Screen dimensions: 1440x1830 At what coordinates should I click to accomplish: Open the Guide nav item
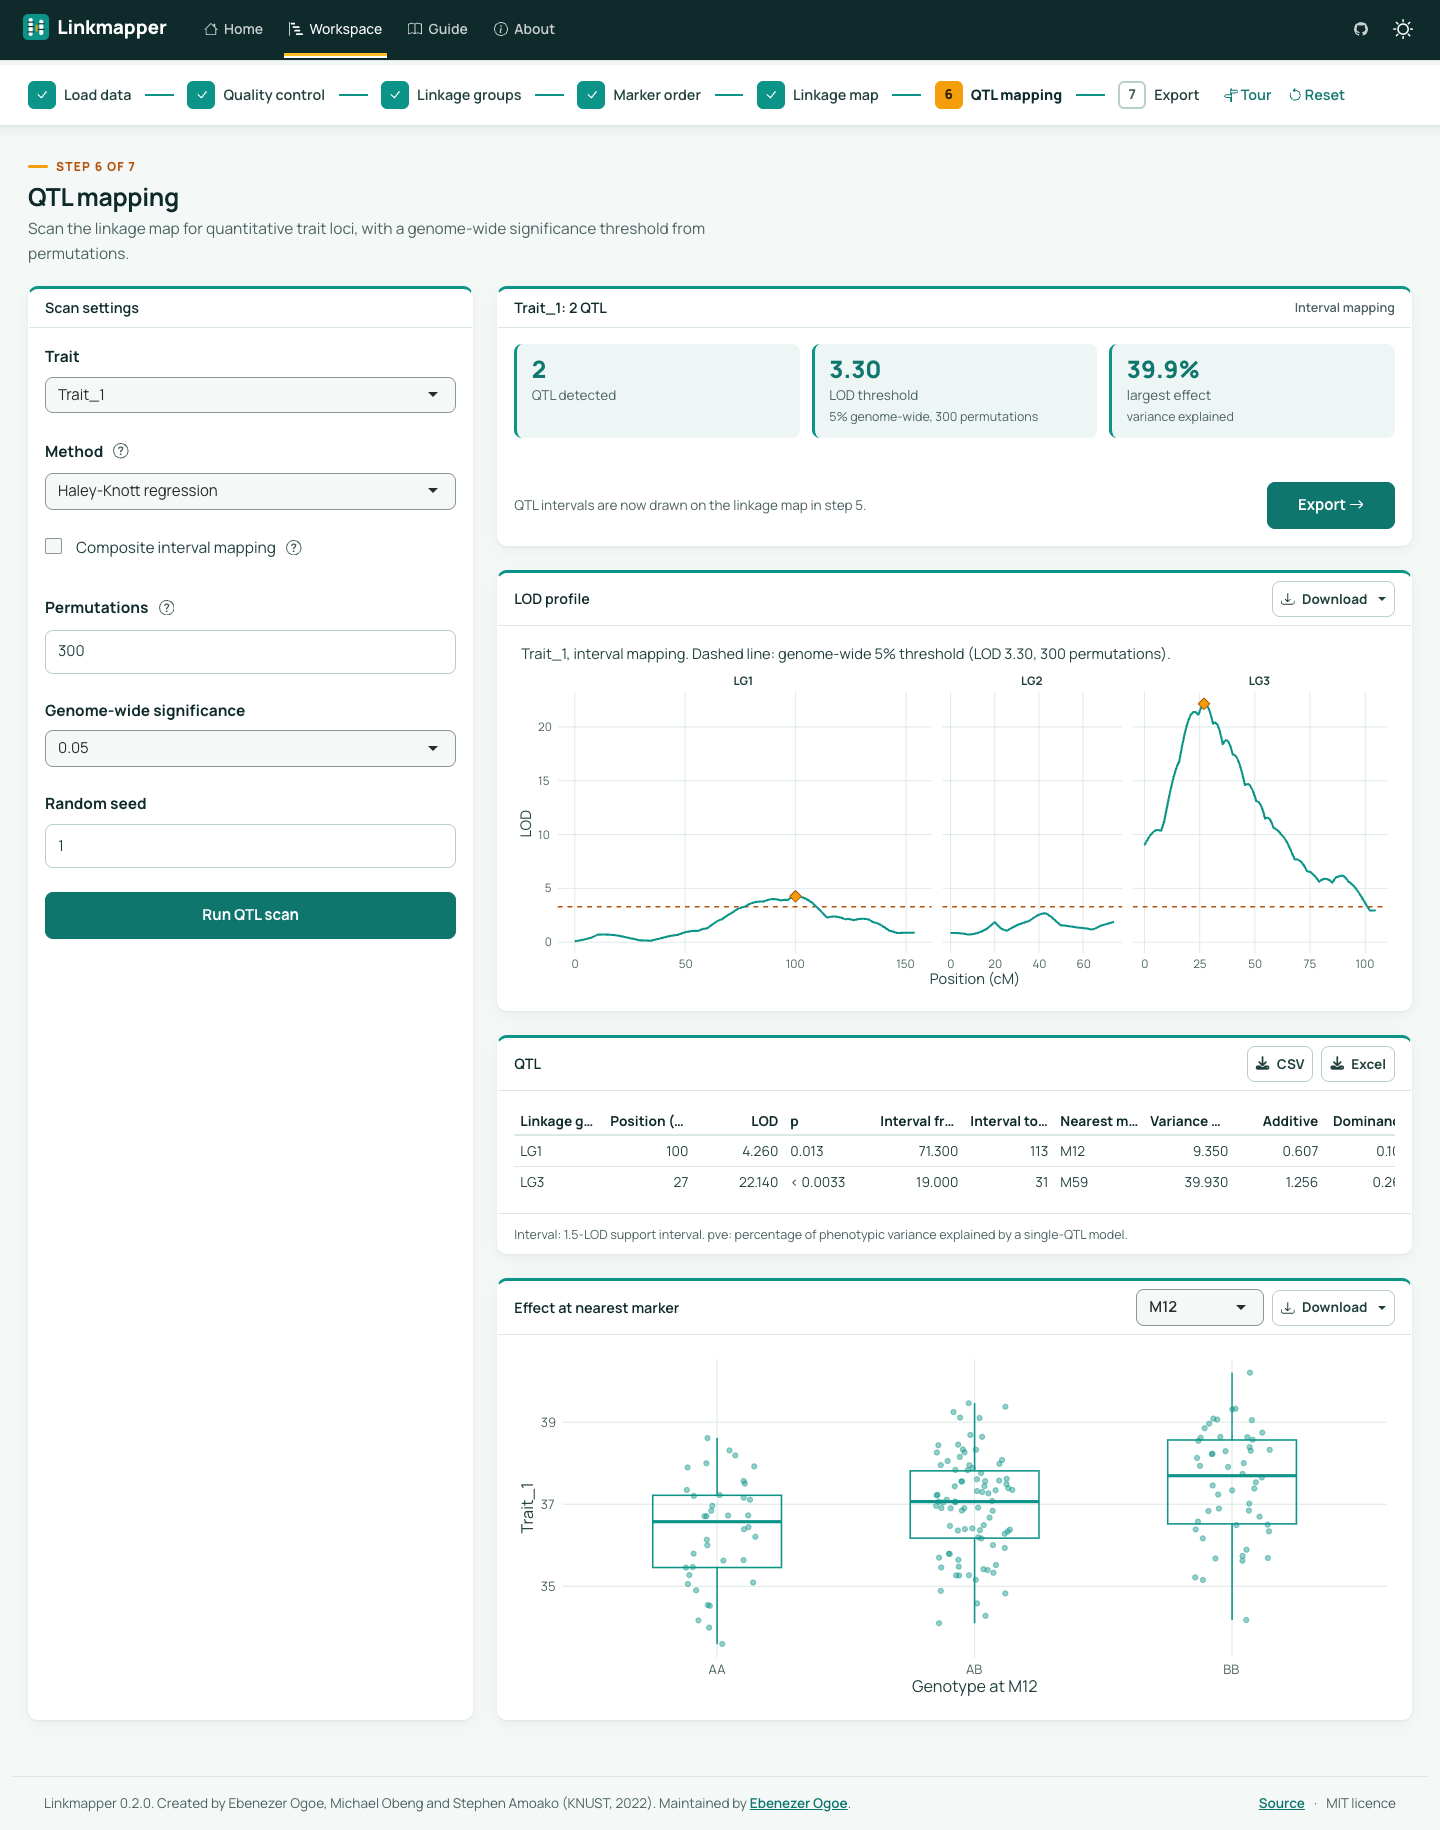[x=438, y=29]
